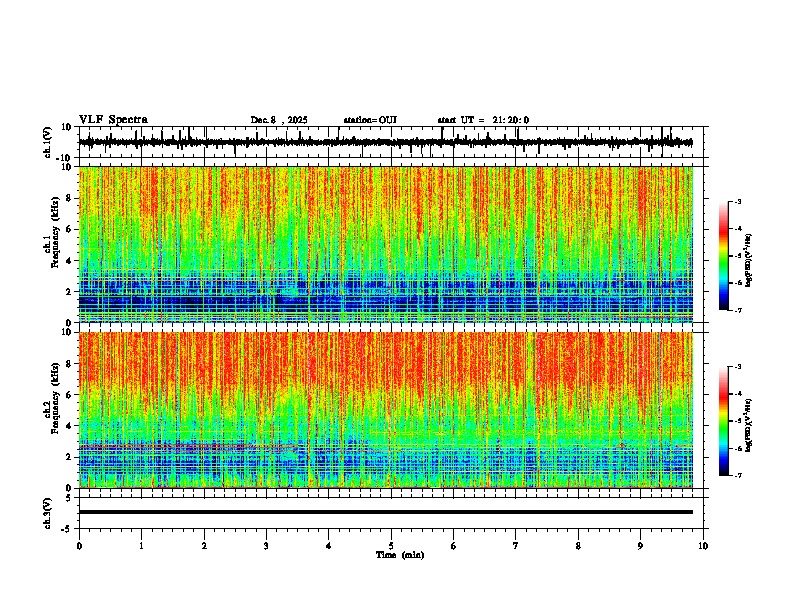Click the ch.1 colorbar "log(PSD)" unit label
The height and width of the screenshot is (612, 792).
tap(749, 261)
